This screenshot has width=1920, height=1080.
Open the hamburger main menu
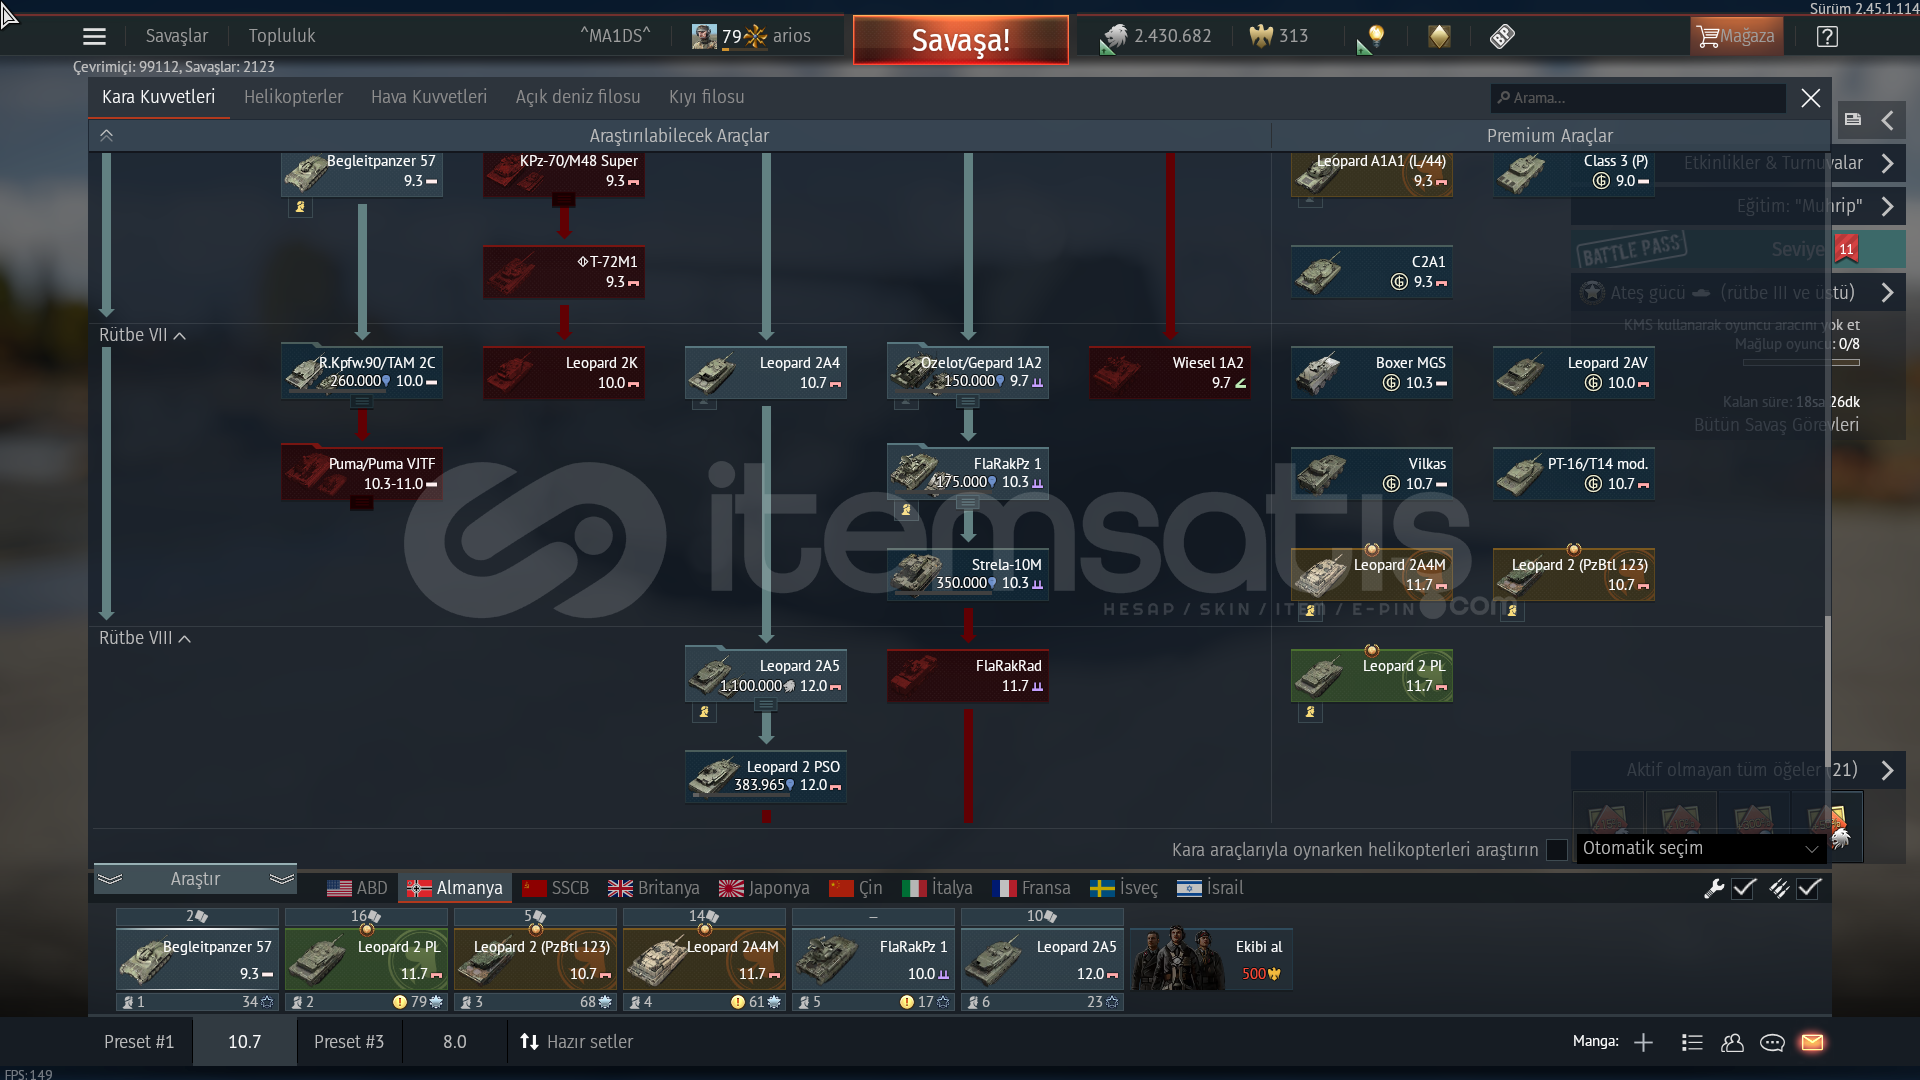(x=94, y=37)
